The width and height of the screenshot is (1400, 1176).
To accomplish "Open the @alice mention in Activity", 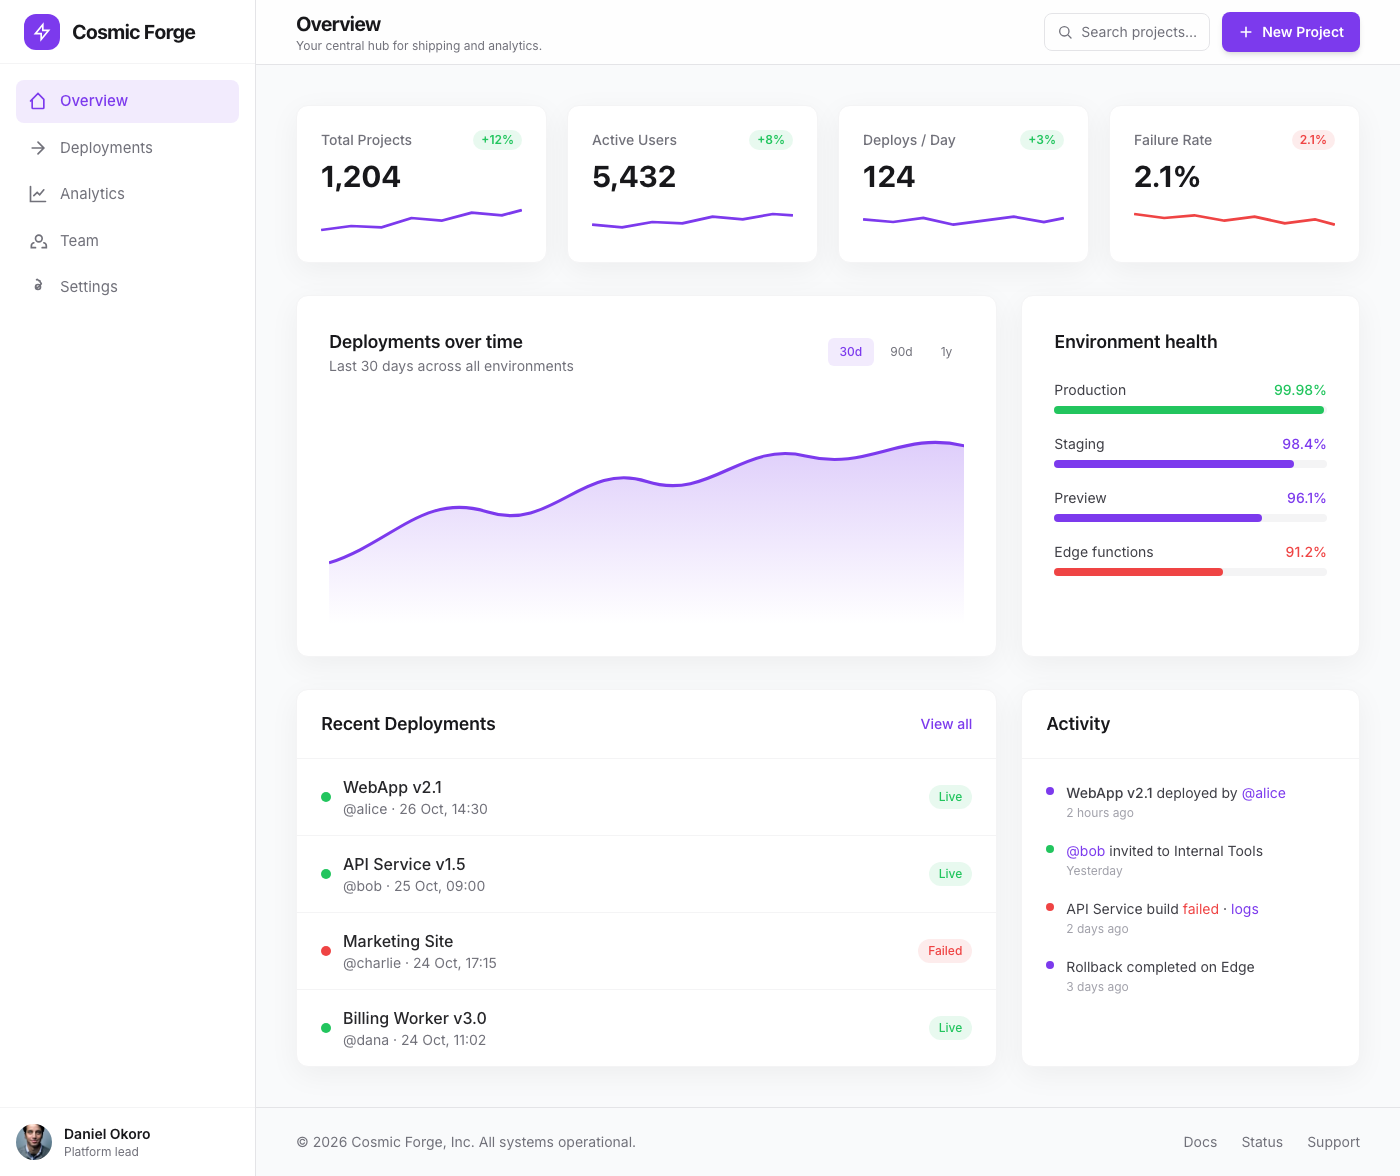I will click(1263, 793).
